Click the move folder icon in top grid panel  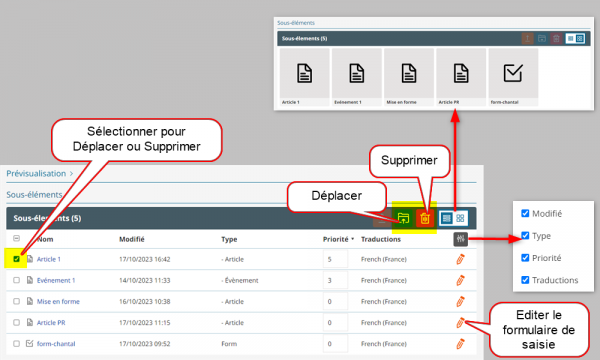(542, 38)
